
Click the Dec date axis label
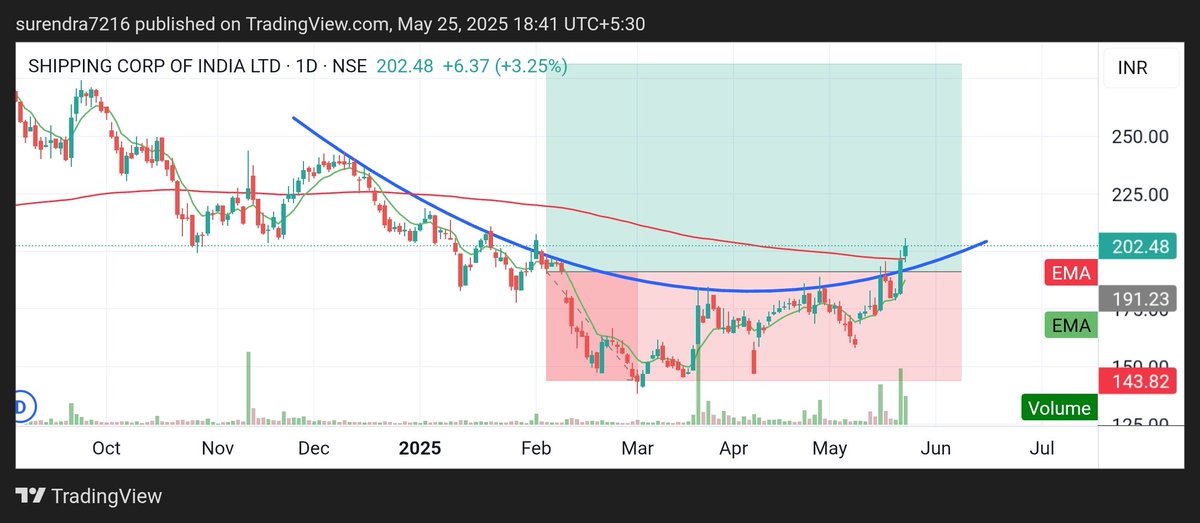[x=314, y=448]
